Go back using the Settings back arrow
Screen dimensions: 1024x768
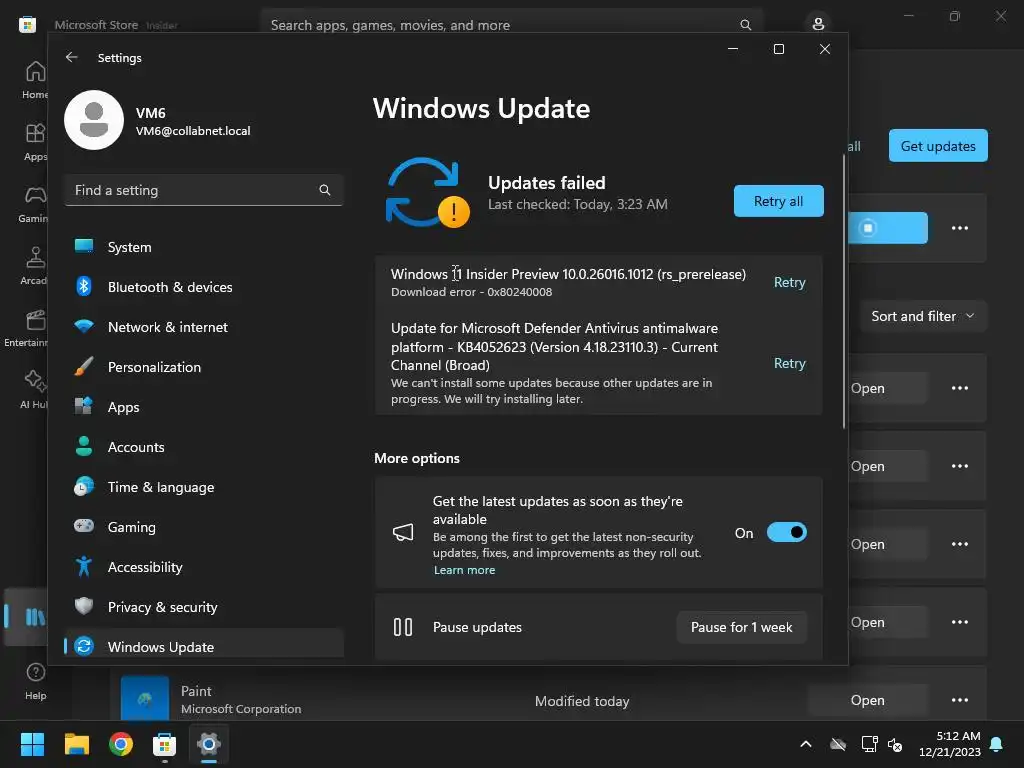click(x=72, y=57)
